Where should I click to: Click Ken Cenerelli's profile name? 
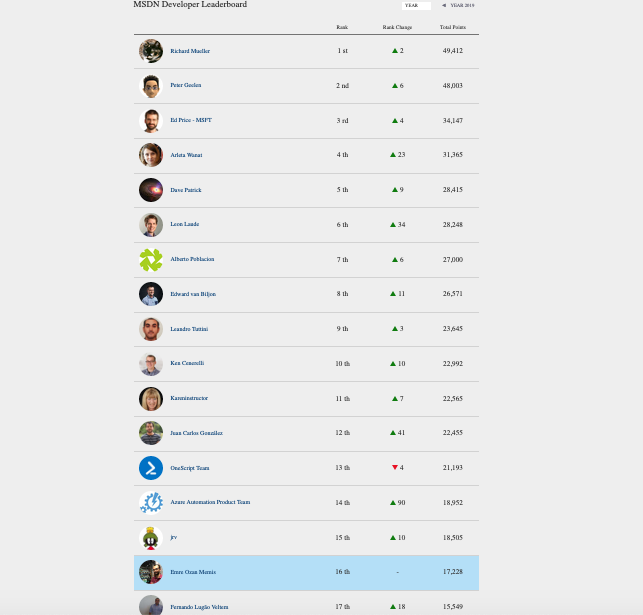coord(187,363)
